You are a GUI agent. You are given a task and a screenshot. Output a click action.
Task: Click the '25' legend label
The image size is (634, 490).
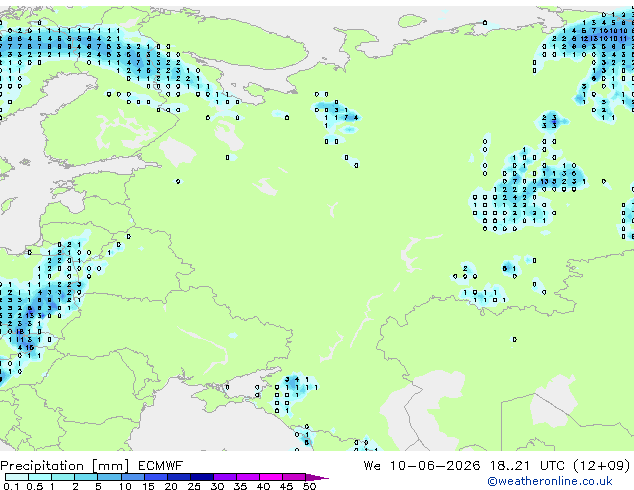point(194,486)
